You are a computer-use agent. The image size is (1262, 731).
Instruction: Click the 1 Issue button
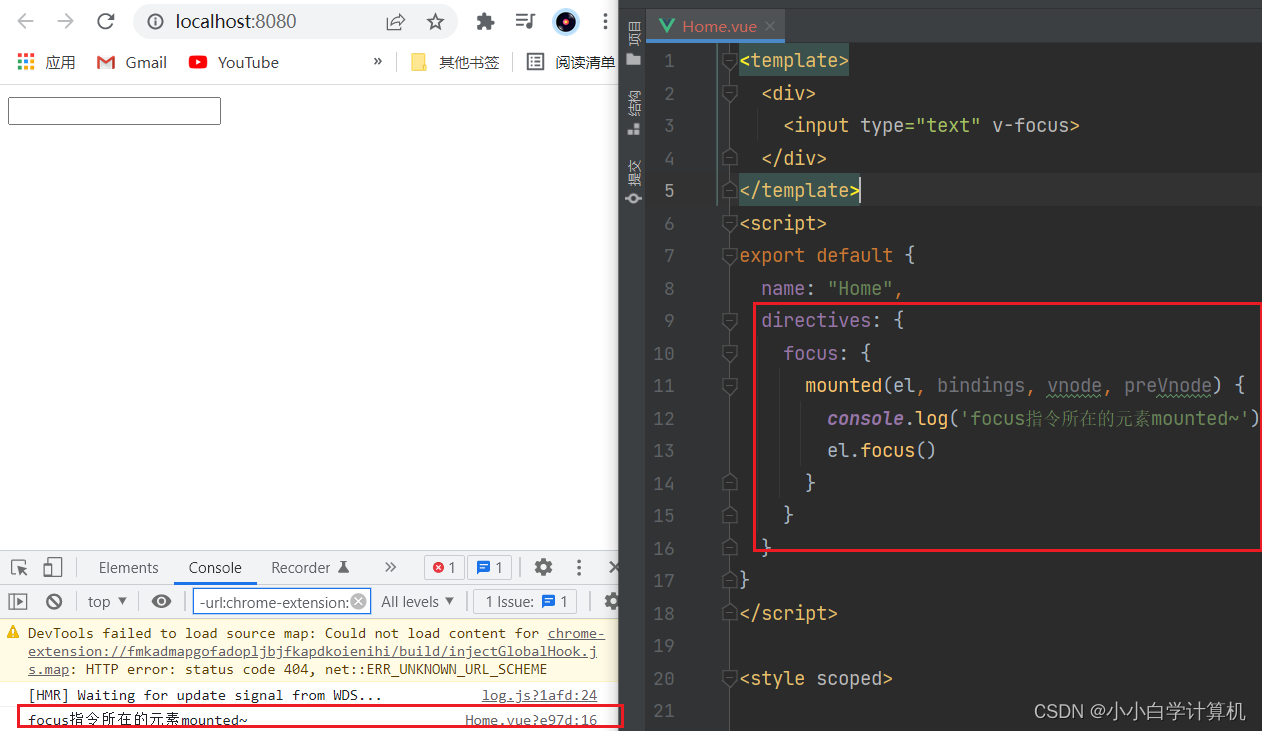pos(526,601)
